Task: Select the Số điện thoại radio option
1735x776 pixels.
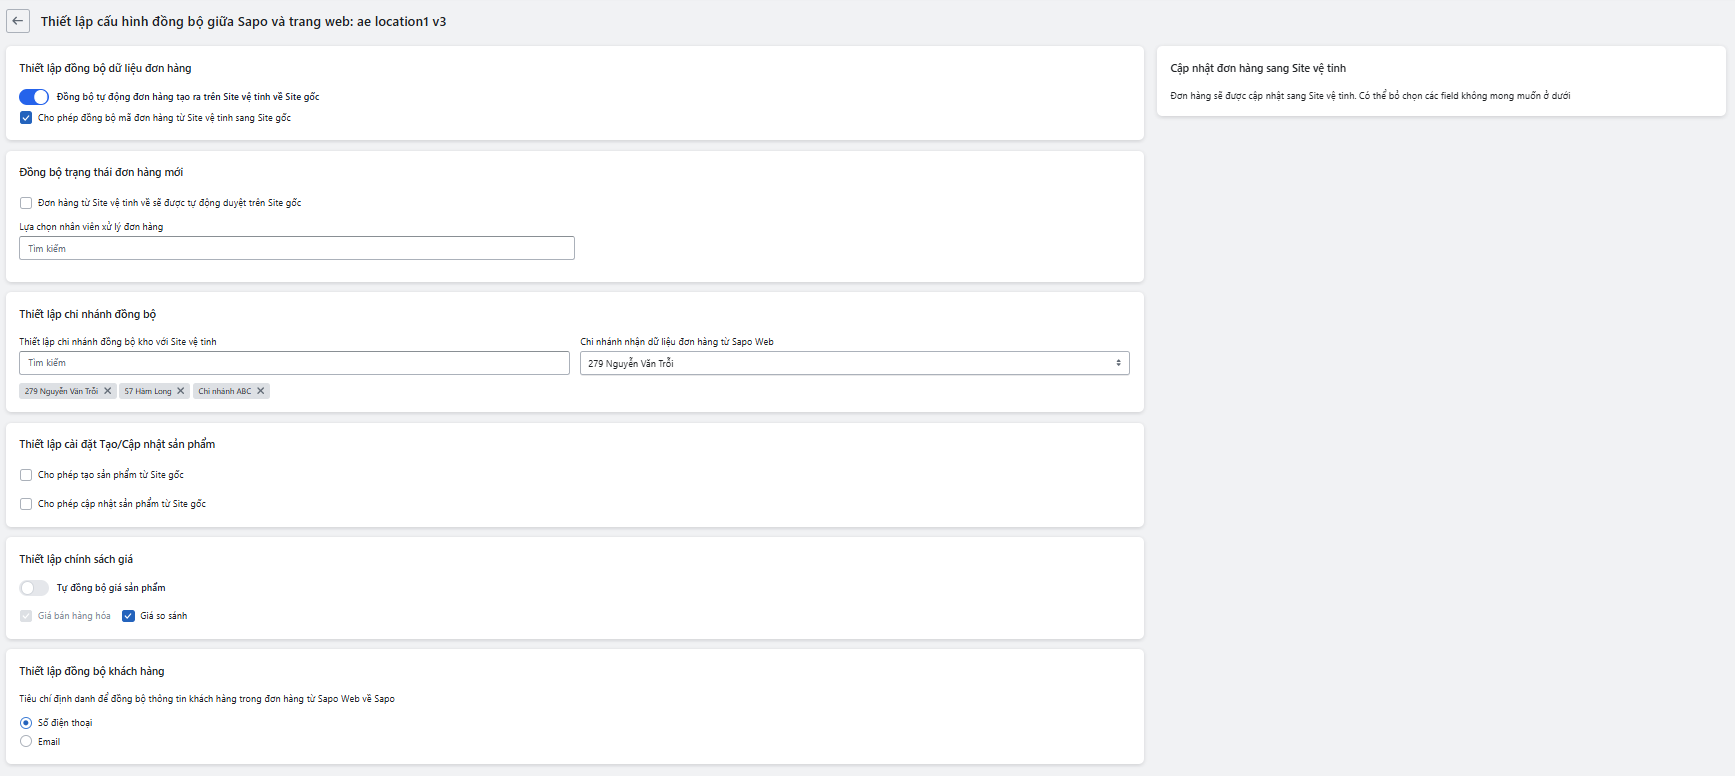Action: pyautogui.click(x=26, y=723)
